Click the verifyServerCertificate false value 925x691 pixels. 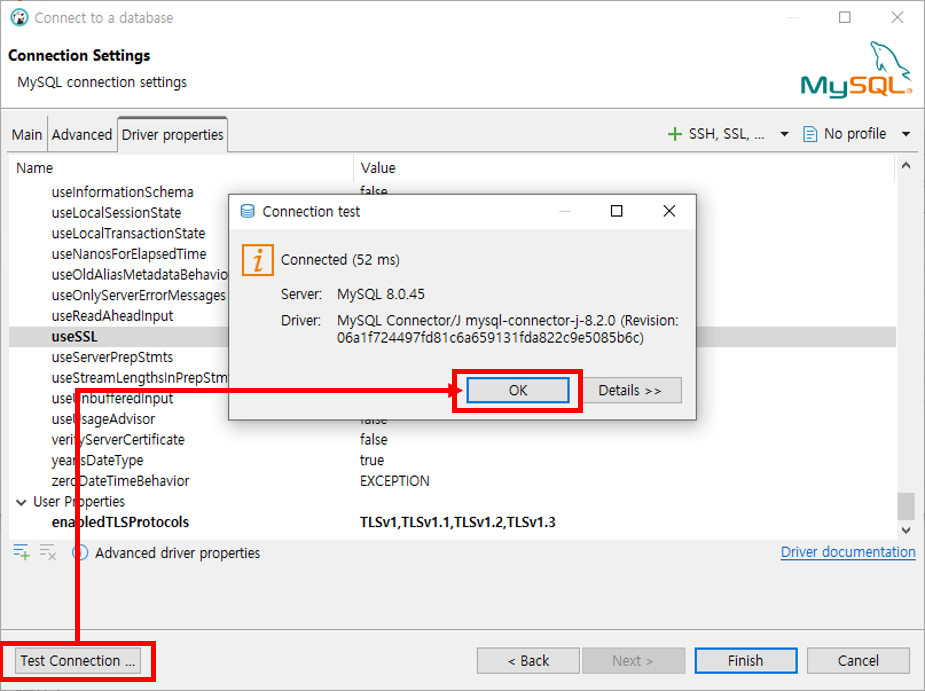coord(374,440)
